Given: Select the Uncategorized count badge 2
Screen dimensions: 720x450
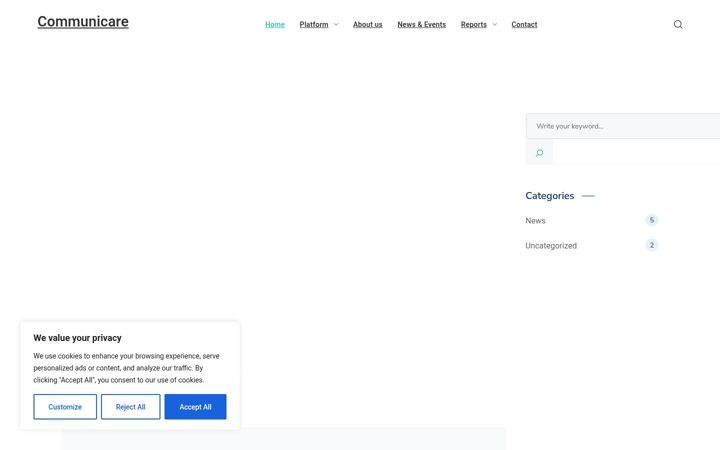Looking at the screenshot, I should (x=651, y=245).
